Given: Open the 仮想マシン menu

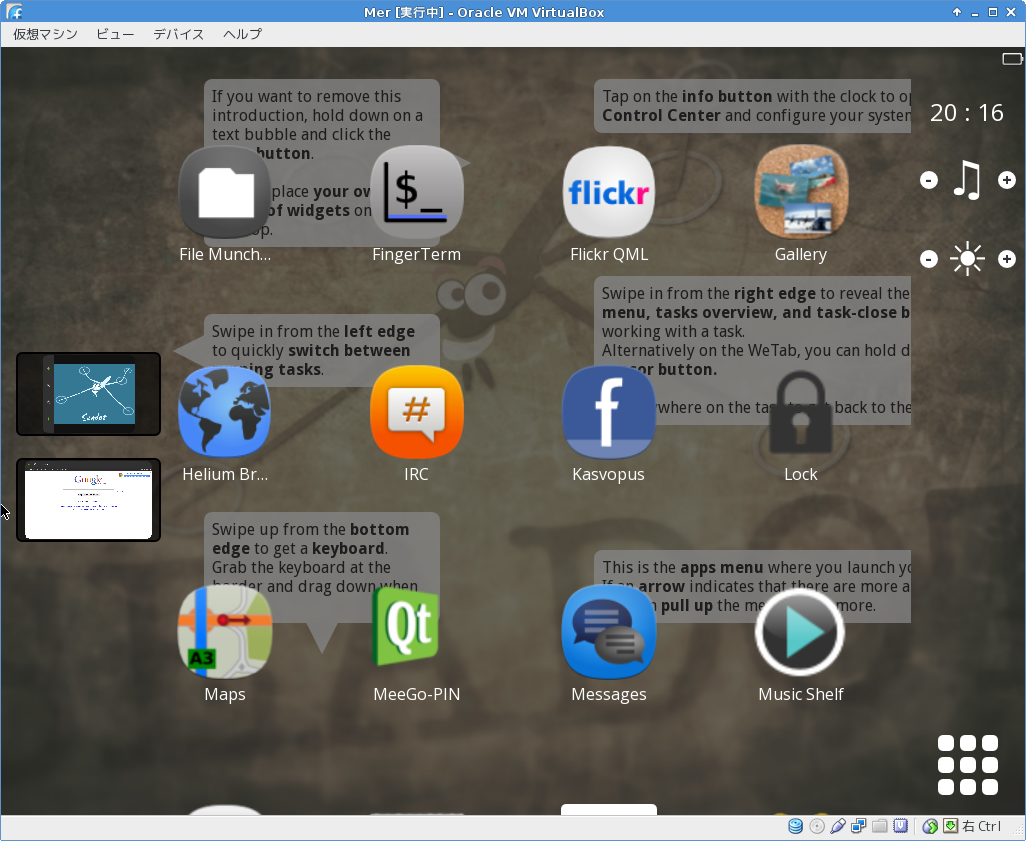Looking at the screenshot, I should tap(45, 34).
